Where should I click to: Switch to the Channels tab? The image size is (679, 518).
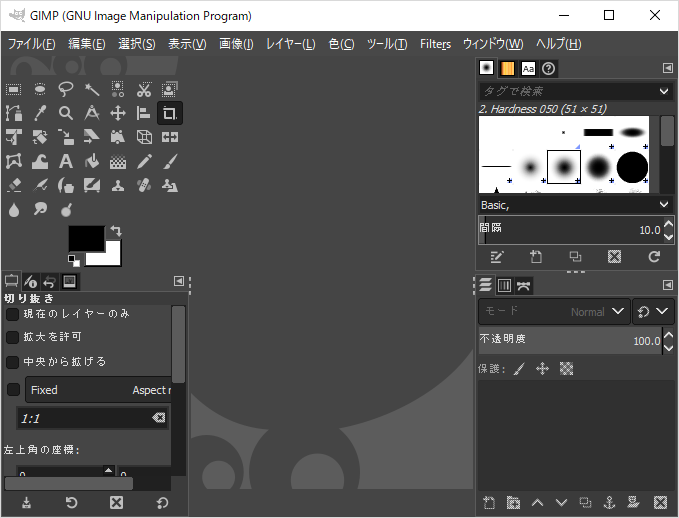tap(504, 285)
